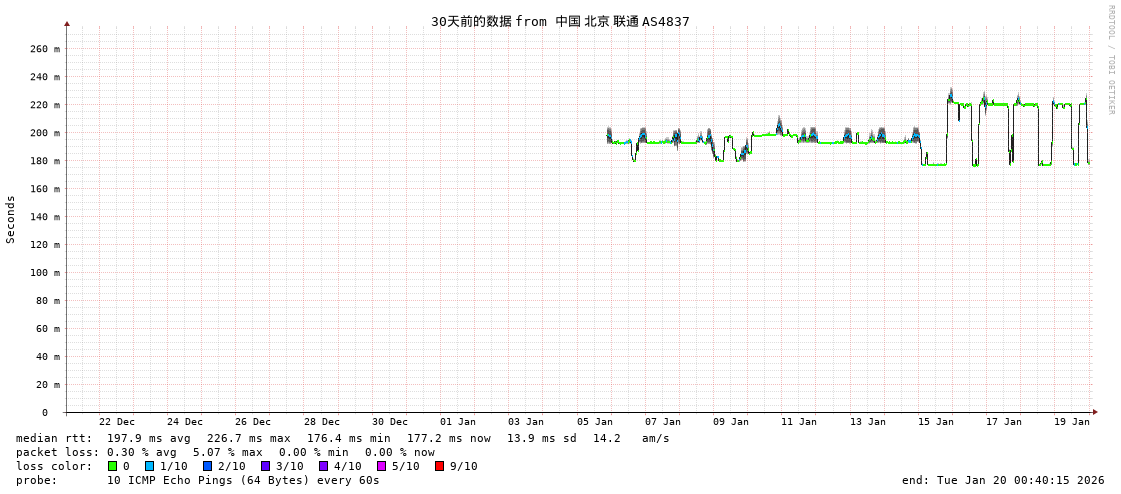Click the green 0 loss color swatch
Screen dimensions: 1121x494
coord(113,466)
